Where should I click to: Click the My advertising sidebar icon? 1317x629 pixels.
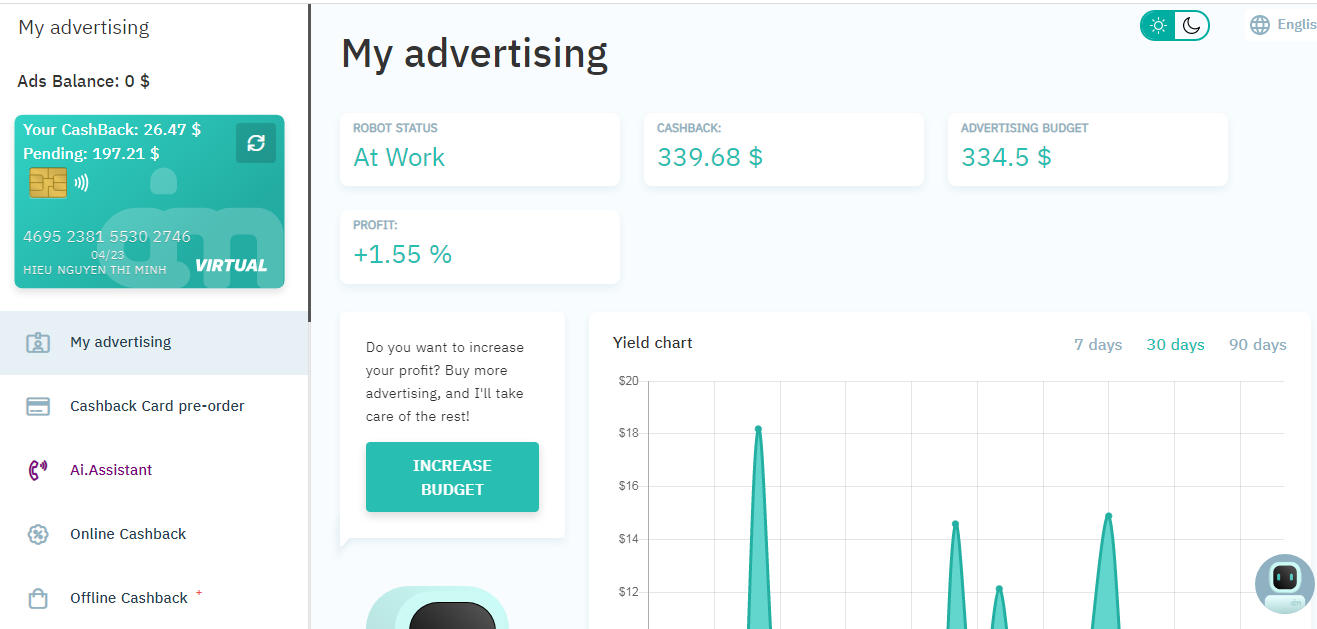click(x=38, y=343)
